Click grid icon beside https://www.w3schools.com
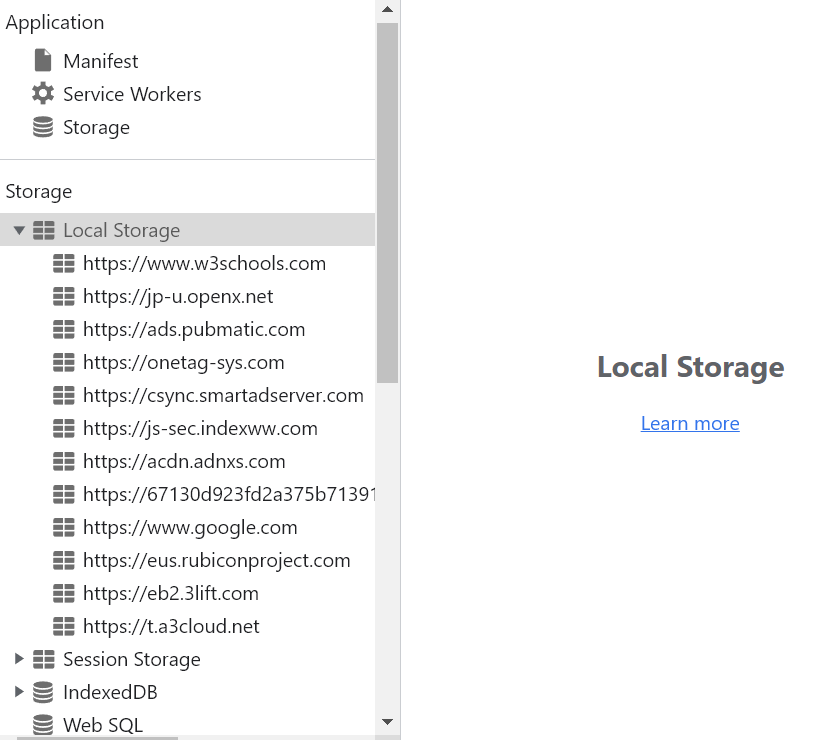 [64, 263]
